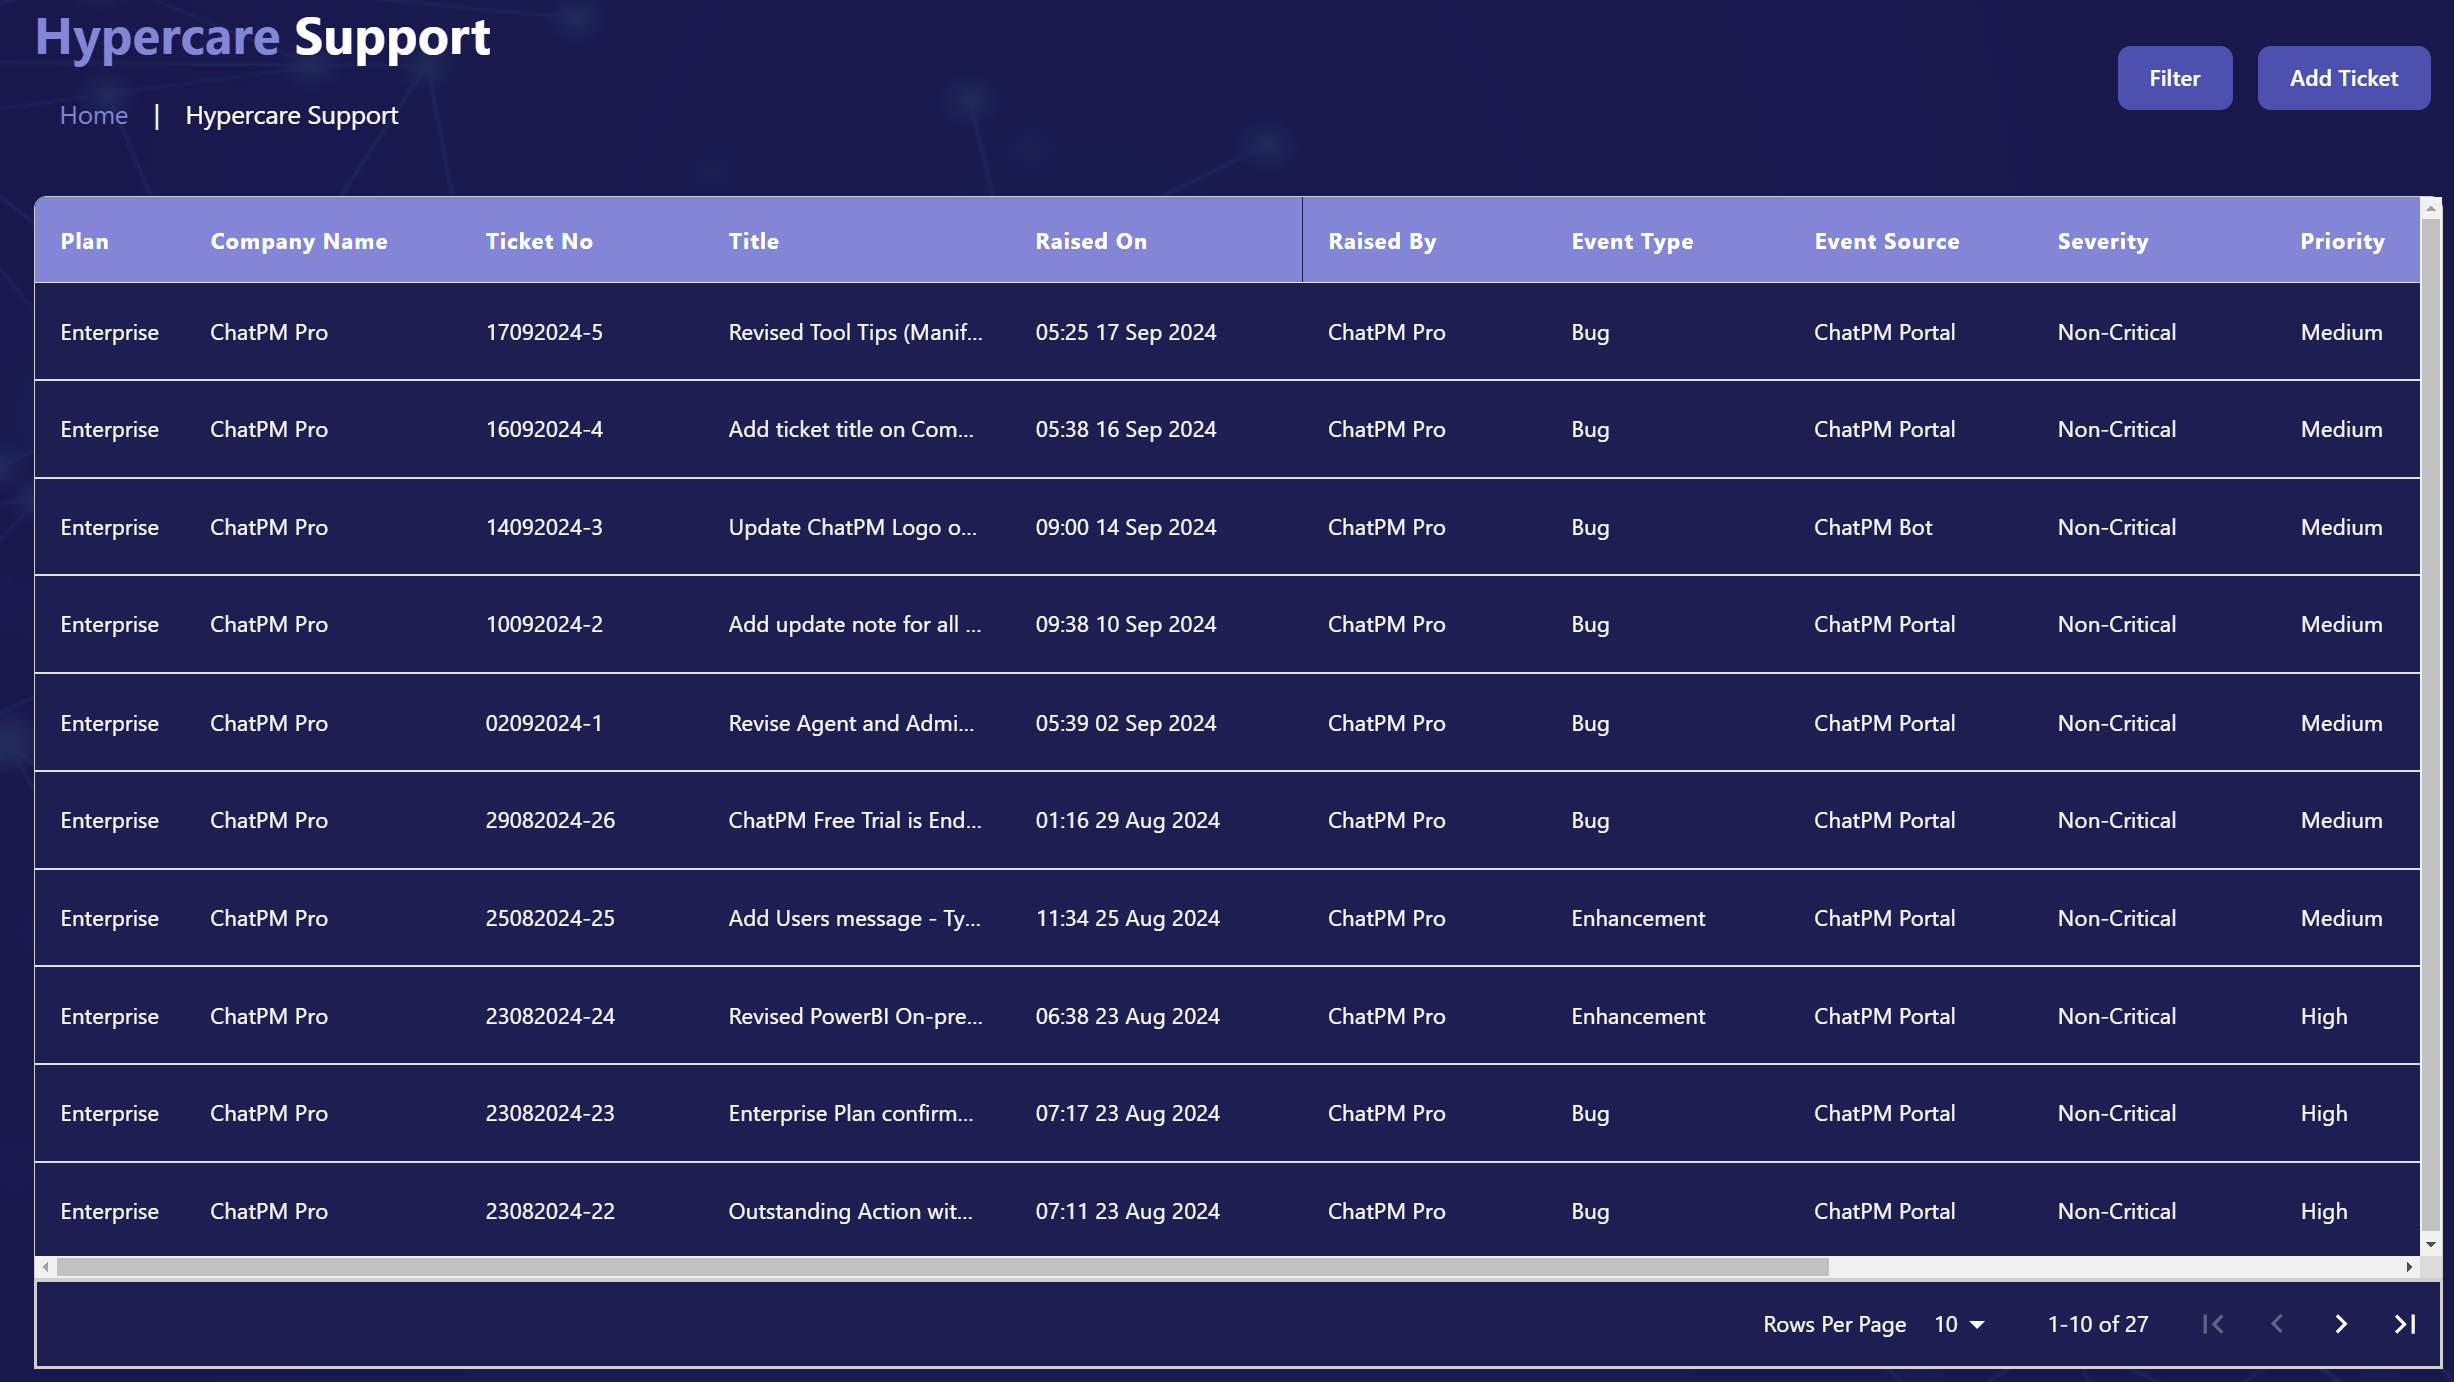Open Rows Per Page dropdown
This screenshot has width=2454, height=1382.
click(1959, 1324)
